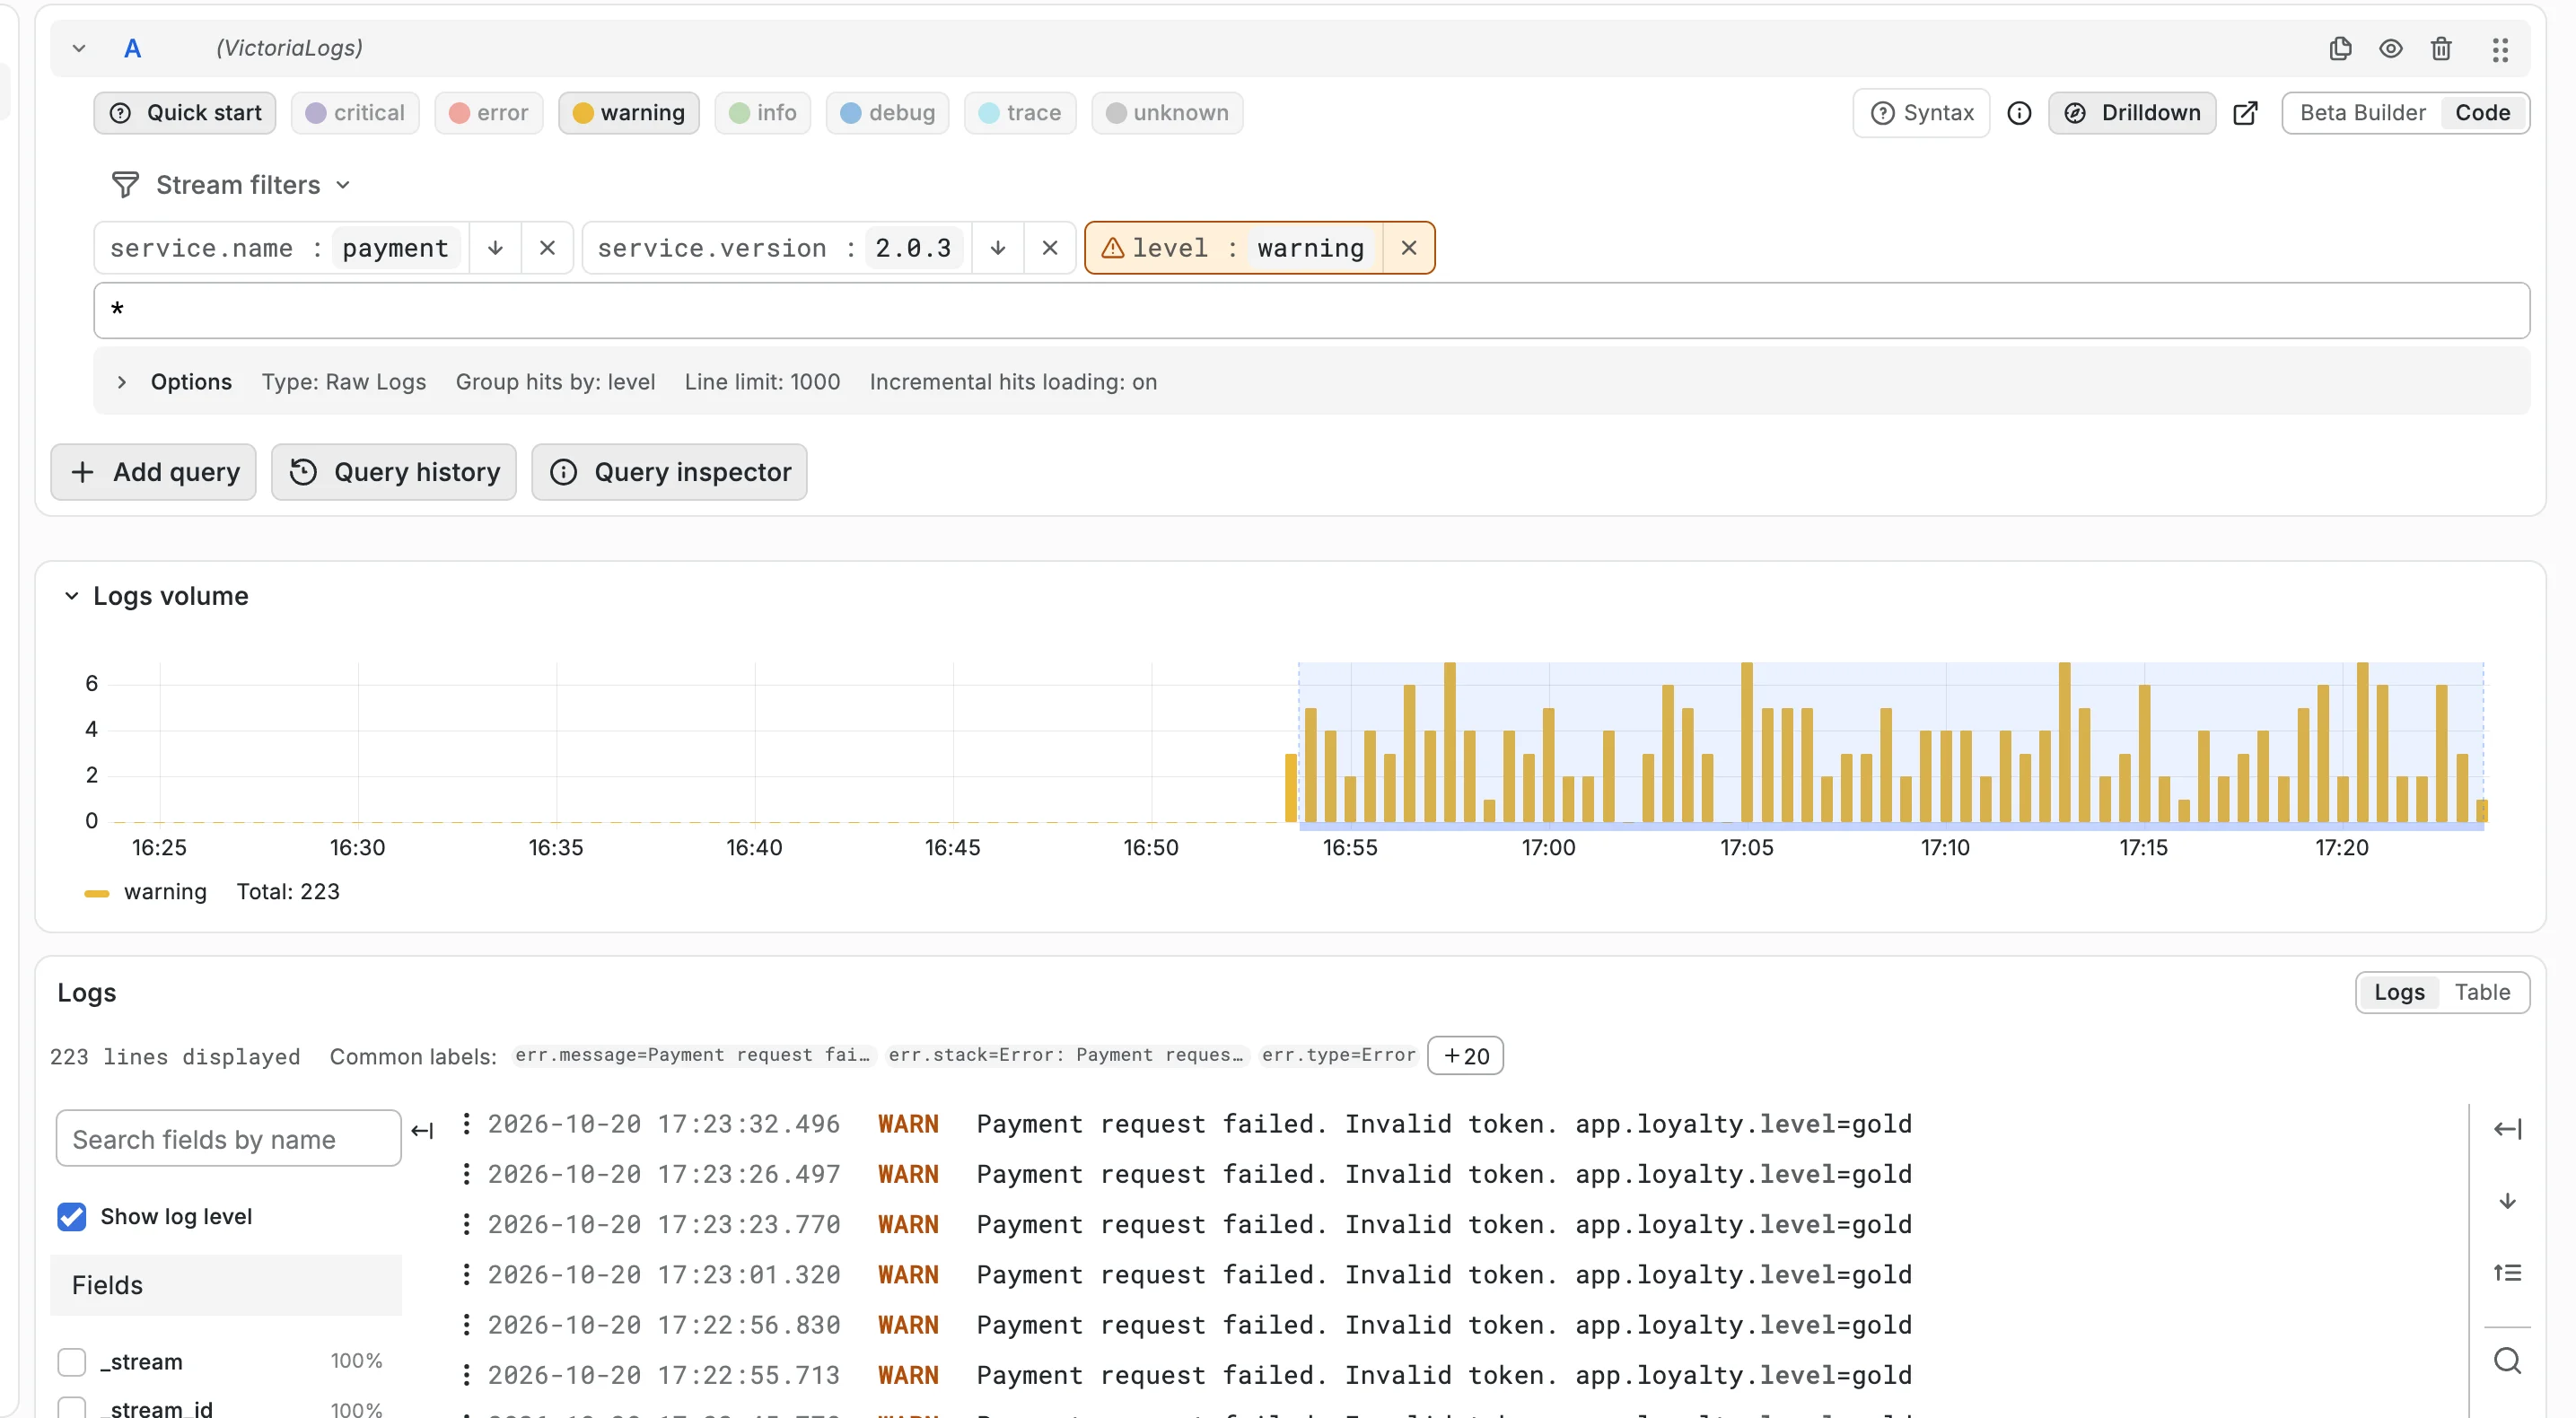Click the err.type=Error common label
The width and height of the screenshot is (2576, 1418).
click(x=1338, y=1055)
